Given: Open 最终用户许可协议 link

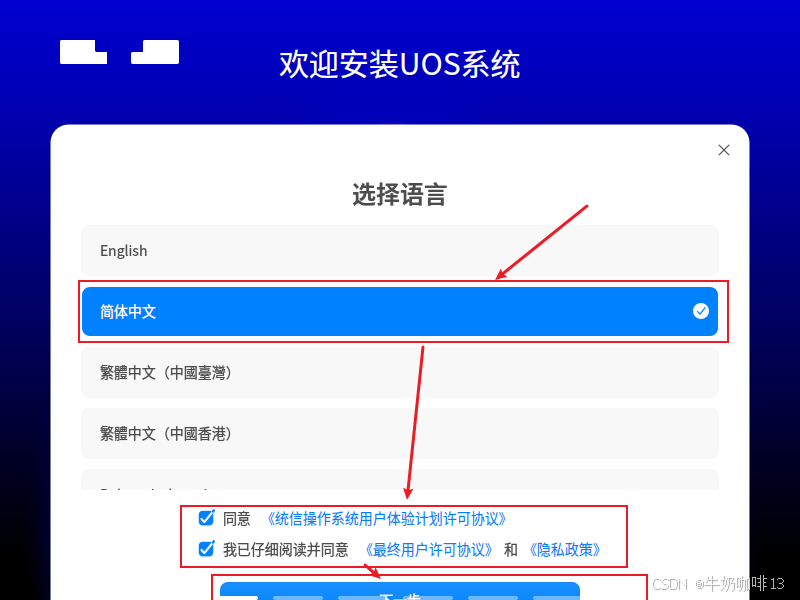Looking at the screenshot, I should coord(429,550).
